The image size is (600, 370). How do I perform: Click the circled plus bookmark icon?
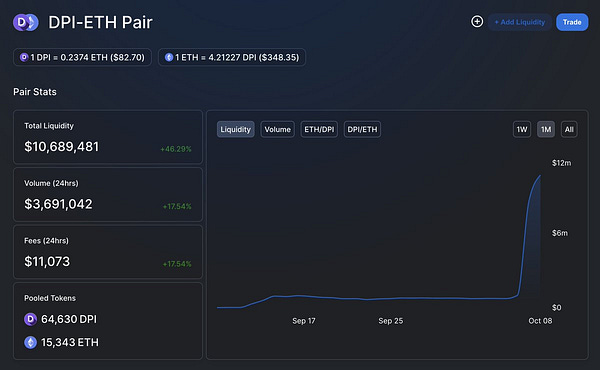477,21
